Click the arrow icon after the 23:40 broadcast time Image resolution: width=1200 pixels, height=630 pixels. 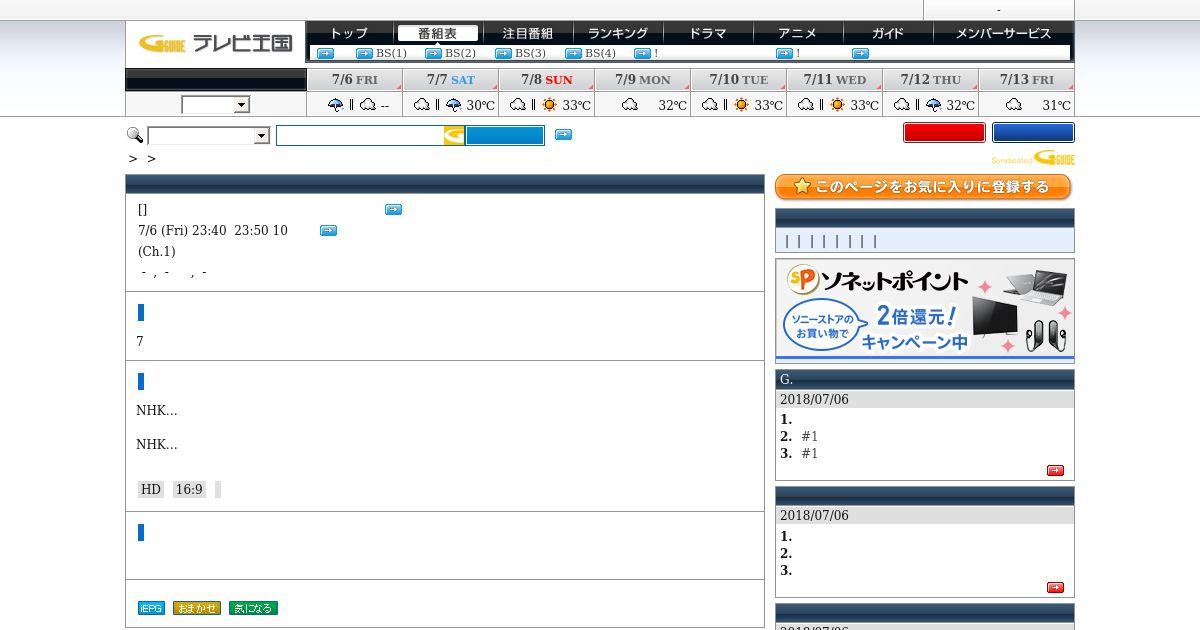[328, 230]
